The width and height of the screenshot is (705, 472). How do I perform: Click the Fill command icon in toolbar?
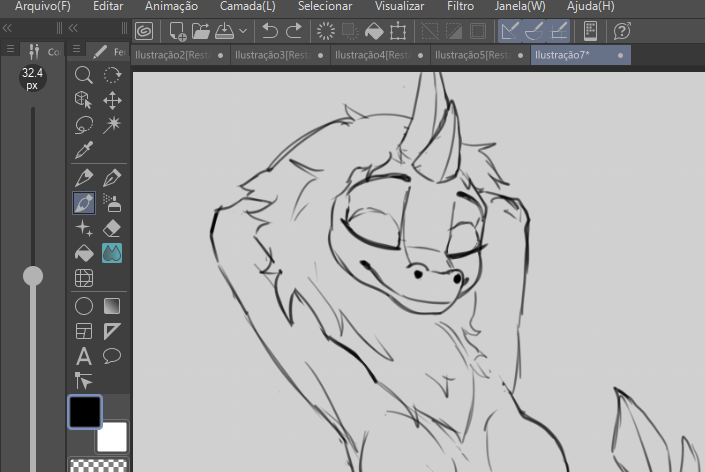374,31
